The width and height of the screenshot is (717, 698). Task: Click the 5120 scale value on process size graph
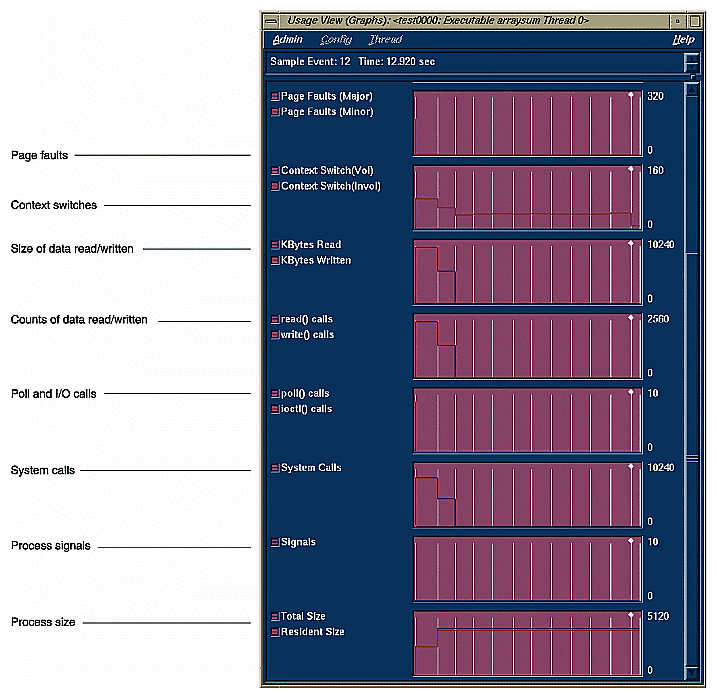[x=658, y=617]
